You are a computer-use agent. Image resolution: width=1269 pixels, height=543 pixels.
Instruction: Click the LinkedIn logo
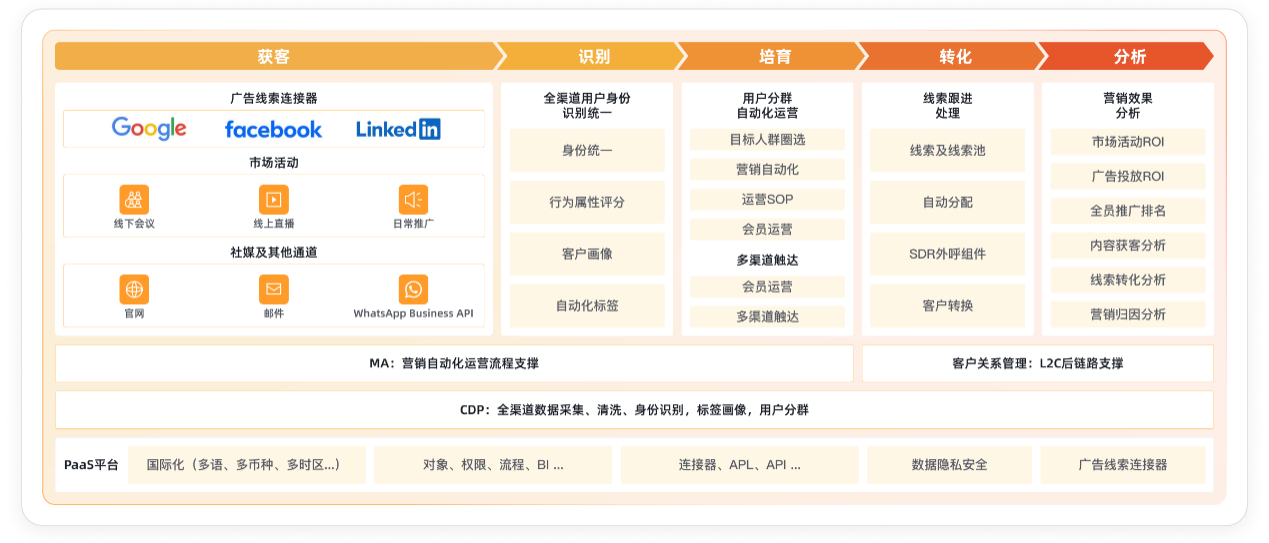tap(398, 129)
